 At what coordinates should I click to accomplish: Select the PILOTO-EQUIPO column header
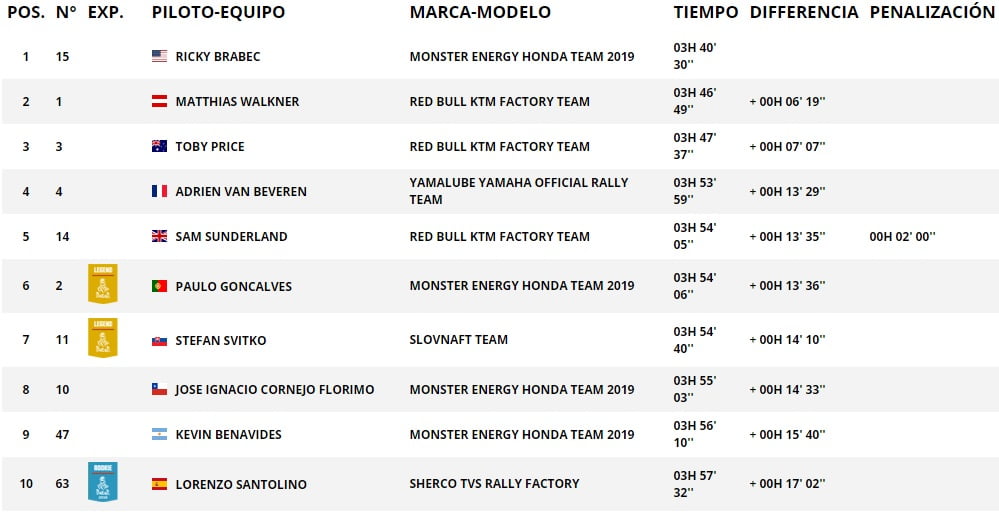pyautogui.click(x=219, y=12)
